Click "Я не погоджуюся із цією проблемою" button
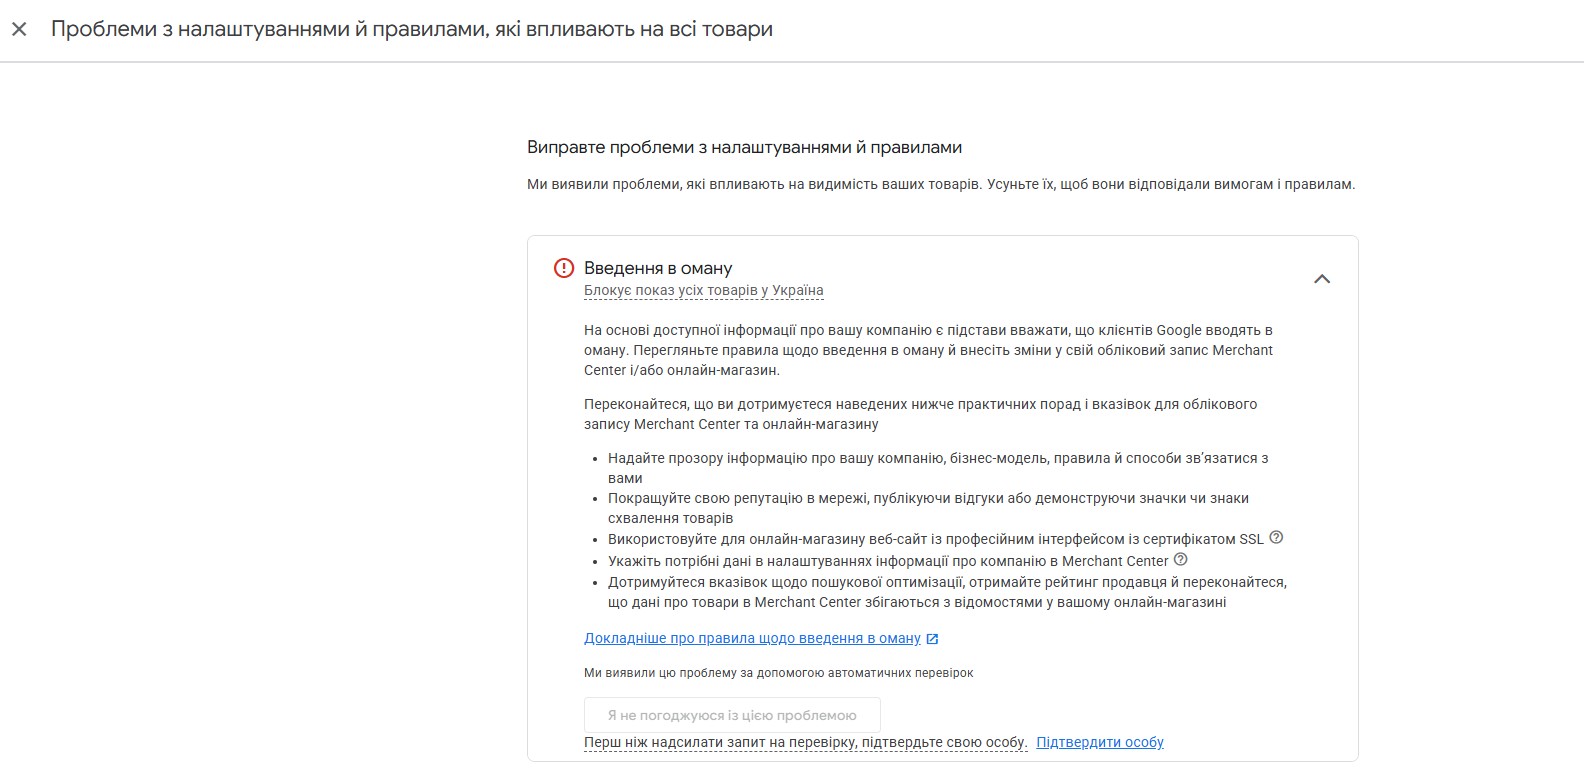 [732, 716]
